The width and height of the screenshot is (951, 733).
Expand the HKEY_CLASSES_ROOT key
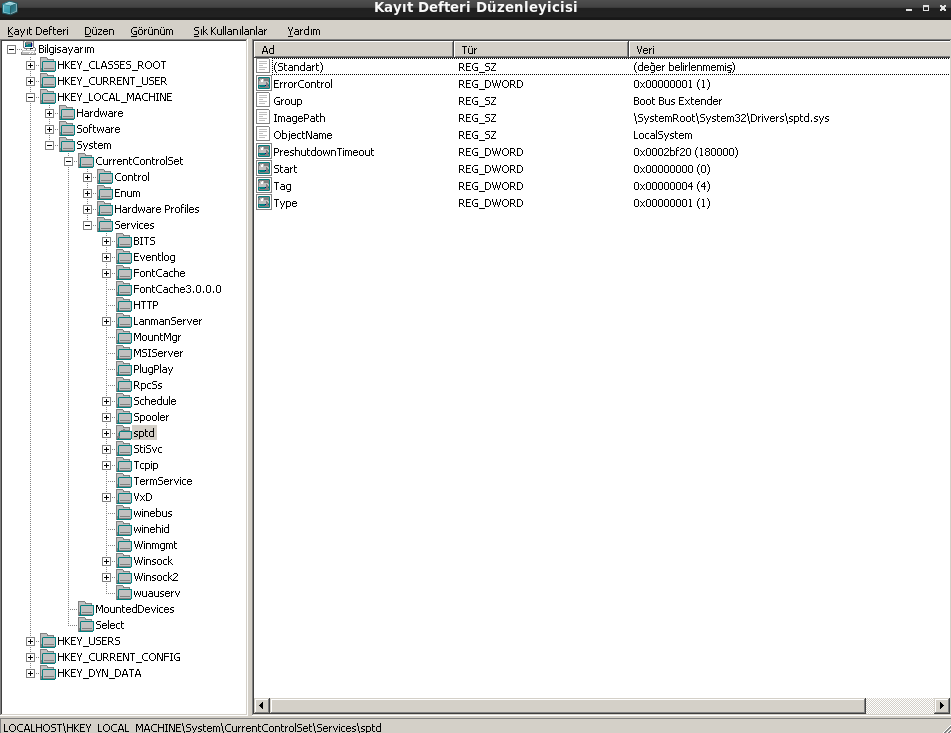[30, 65]
